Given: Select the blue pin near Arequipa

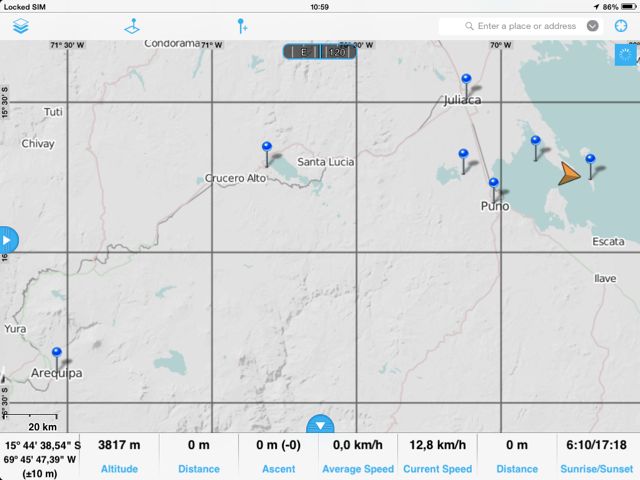Looking at the screenshot, I should click(x=57, y=356).
